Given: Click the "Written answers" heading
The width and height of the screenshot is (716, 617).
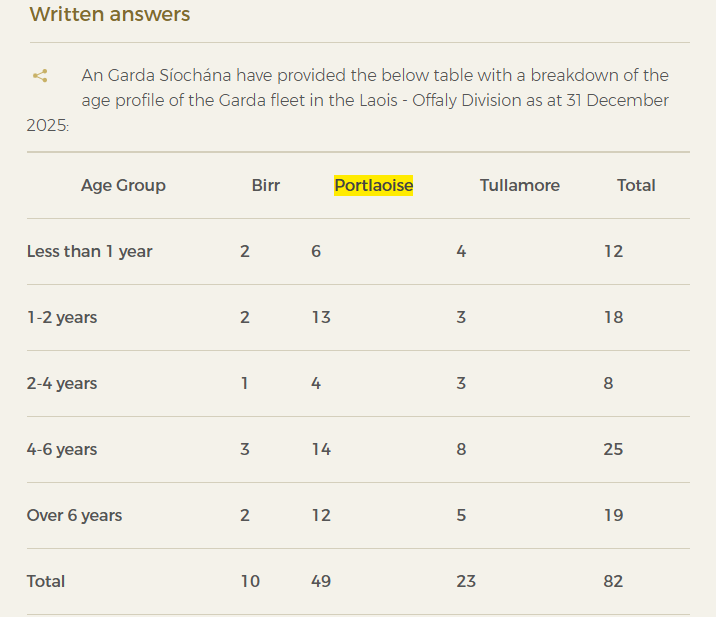Looking at the screenshot, I should [110, 15].
